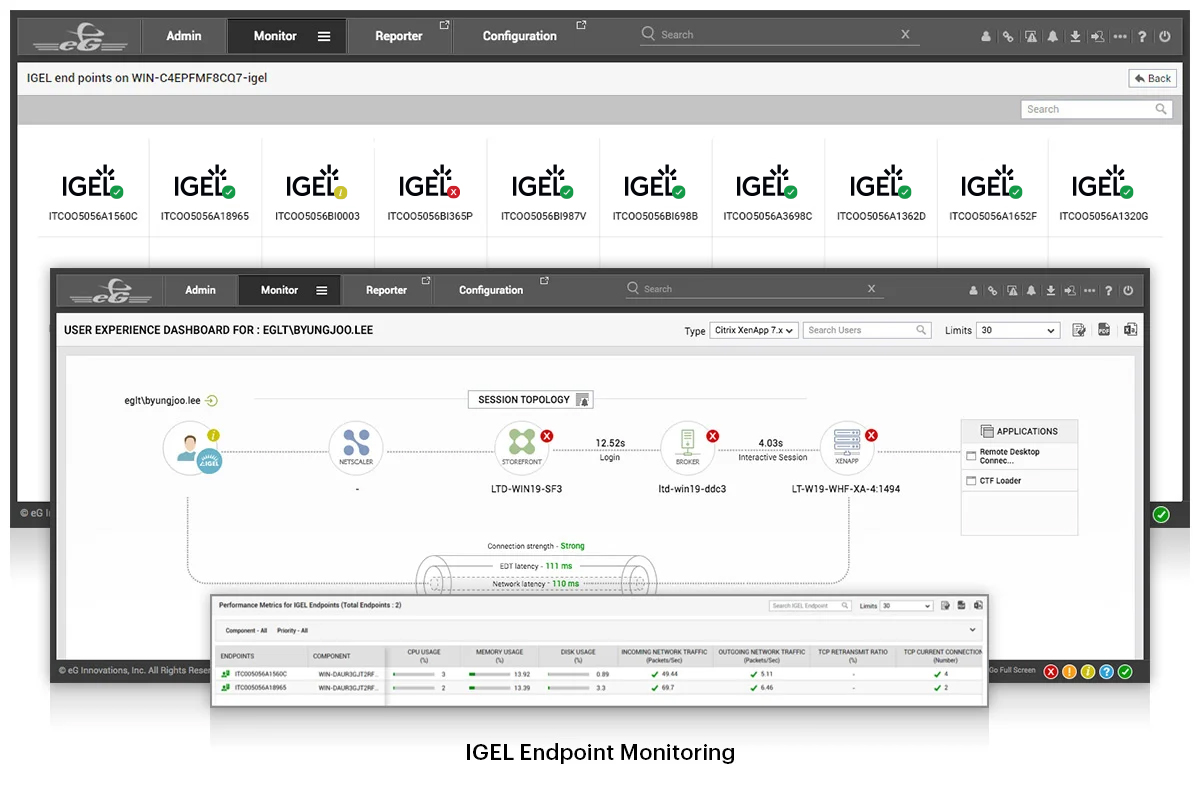Click the power icon in the User Experience Dashboard window
Viewport: 1200px width, 790px height.
coord(1128,291)
